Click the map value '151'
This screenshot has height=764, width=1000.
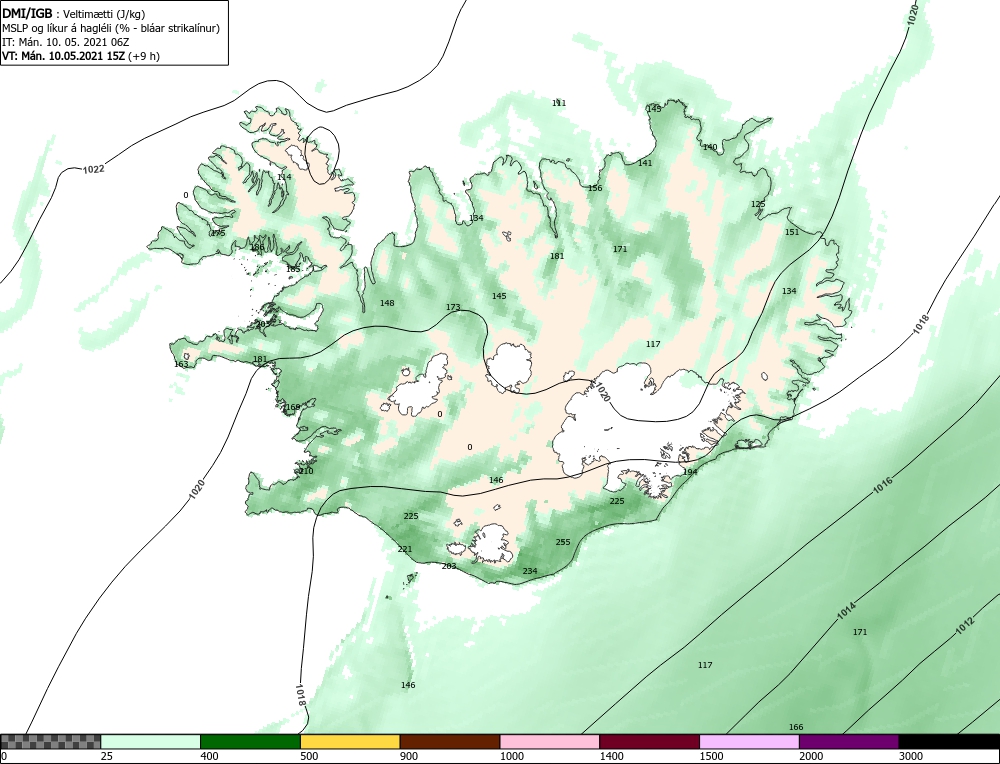(791, 232)
